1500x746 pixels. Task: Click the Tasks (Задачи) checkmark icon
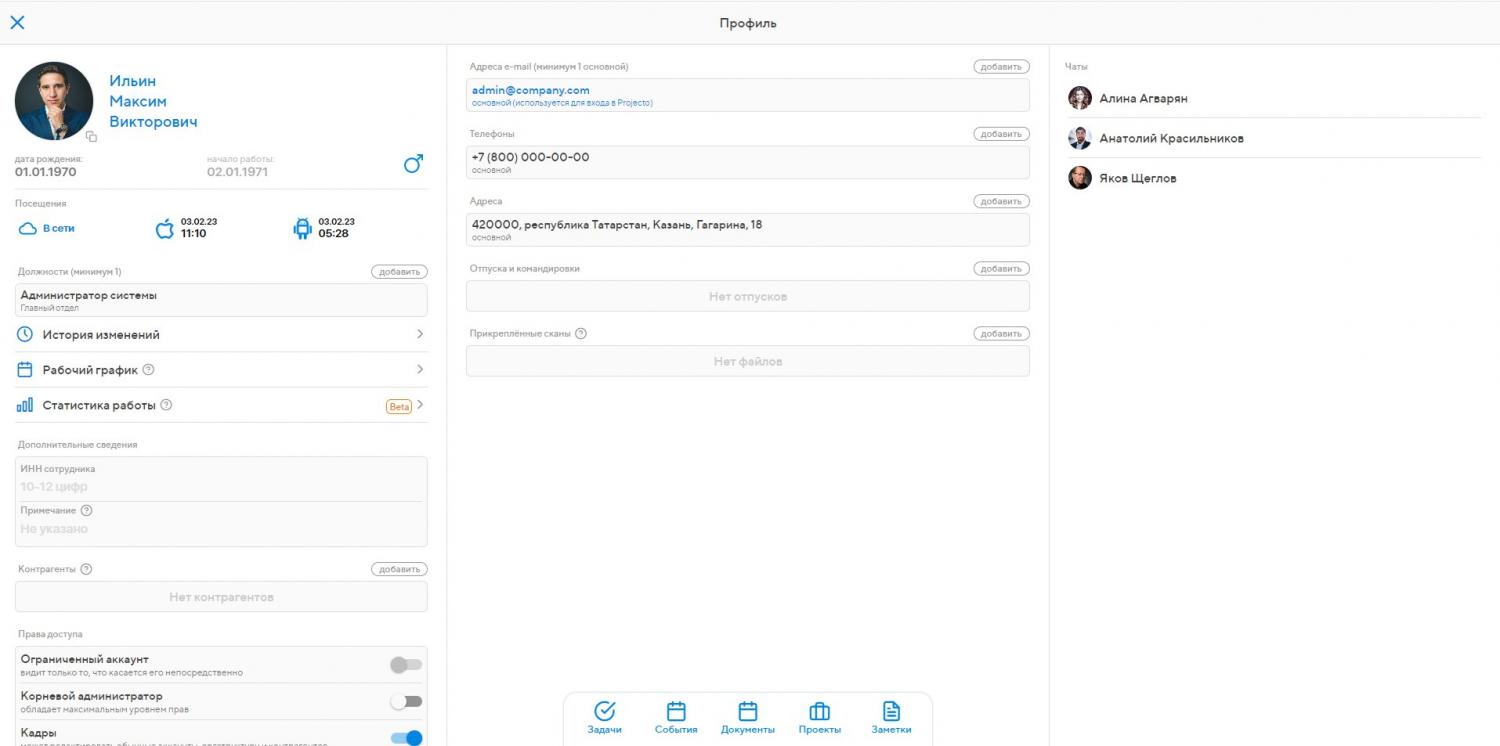coord(604,712)
